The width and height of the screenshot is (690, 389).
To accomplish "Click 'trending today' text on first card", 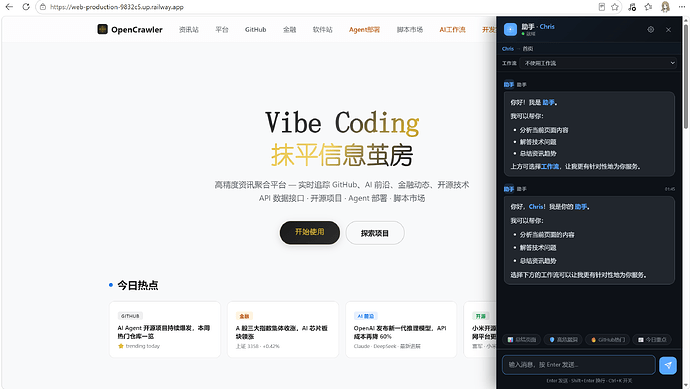I will (x=143, y=346).
